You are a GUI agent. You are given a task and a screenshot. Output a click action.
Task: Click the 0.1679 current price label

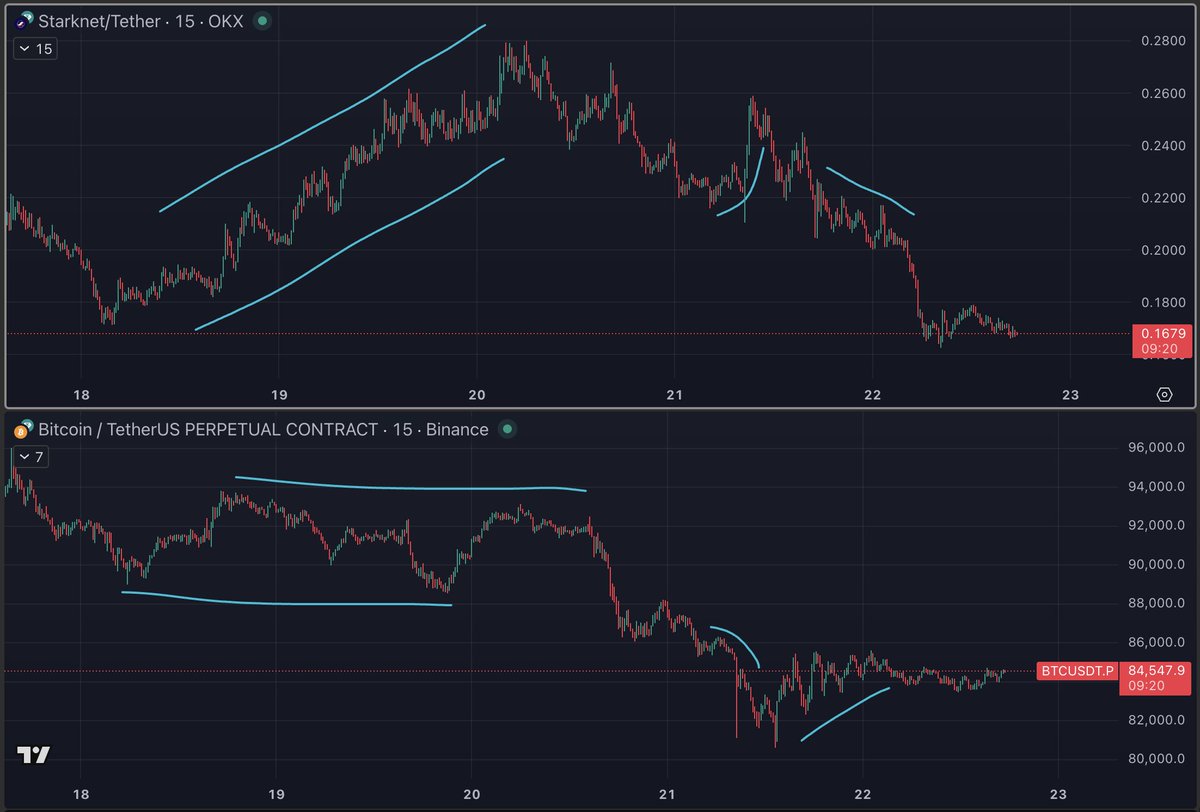click(x=1161, y=333)
